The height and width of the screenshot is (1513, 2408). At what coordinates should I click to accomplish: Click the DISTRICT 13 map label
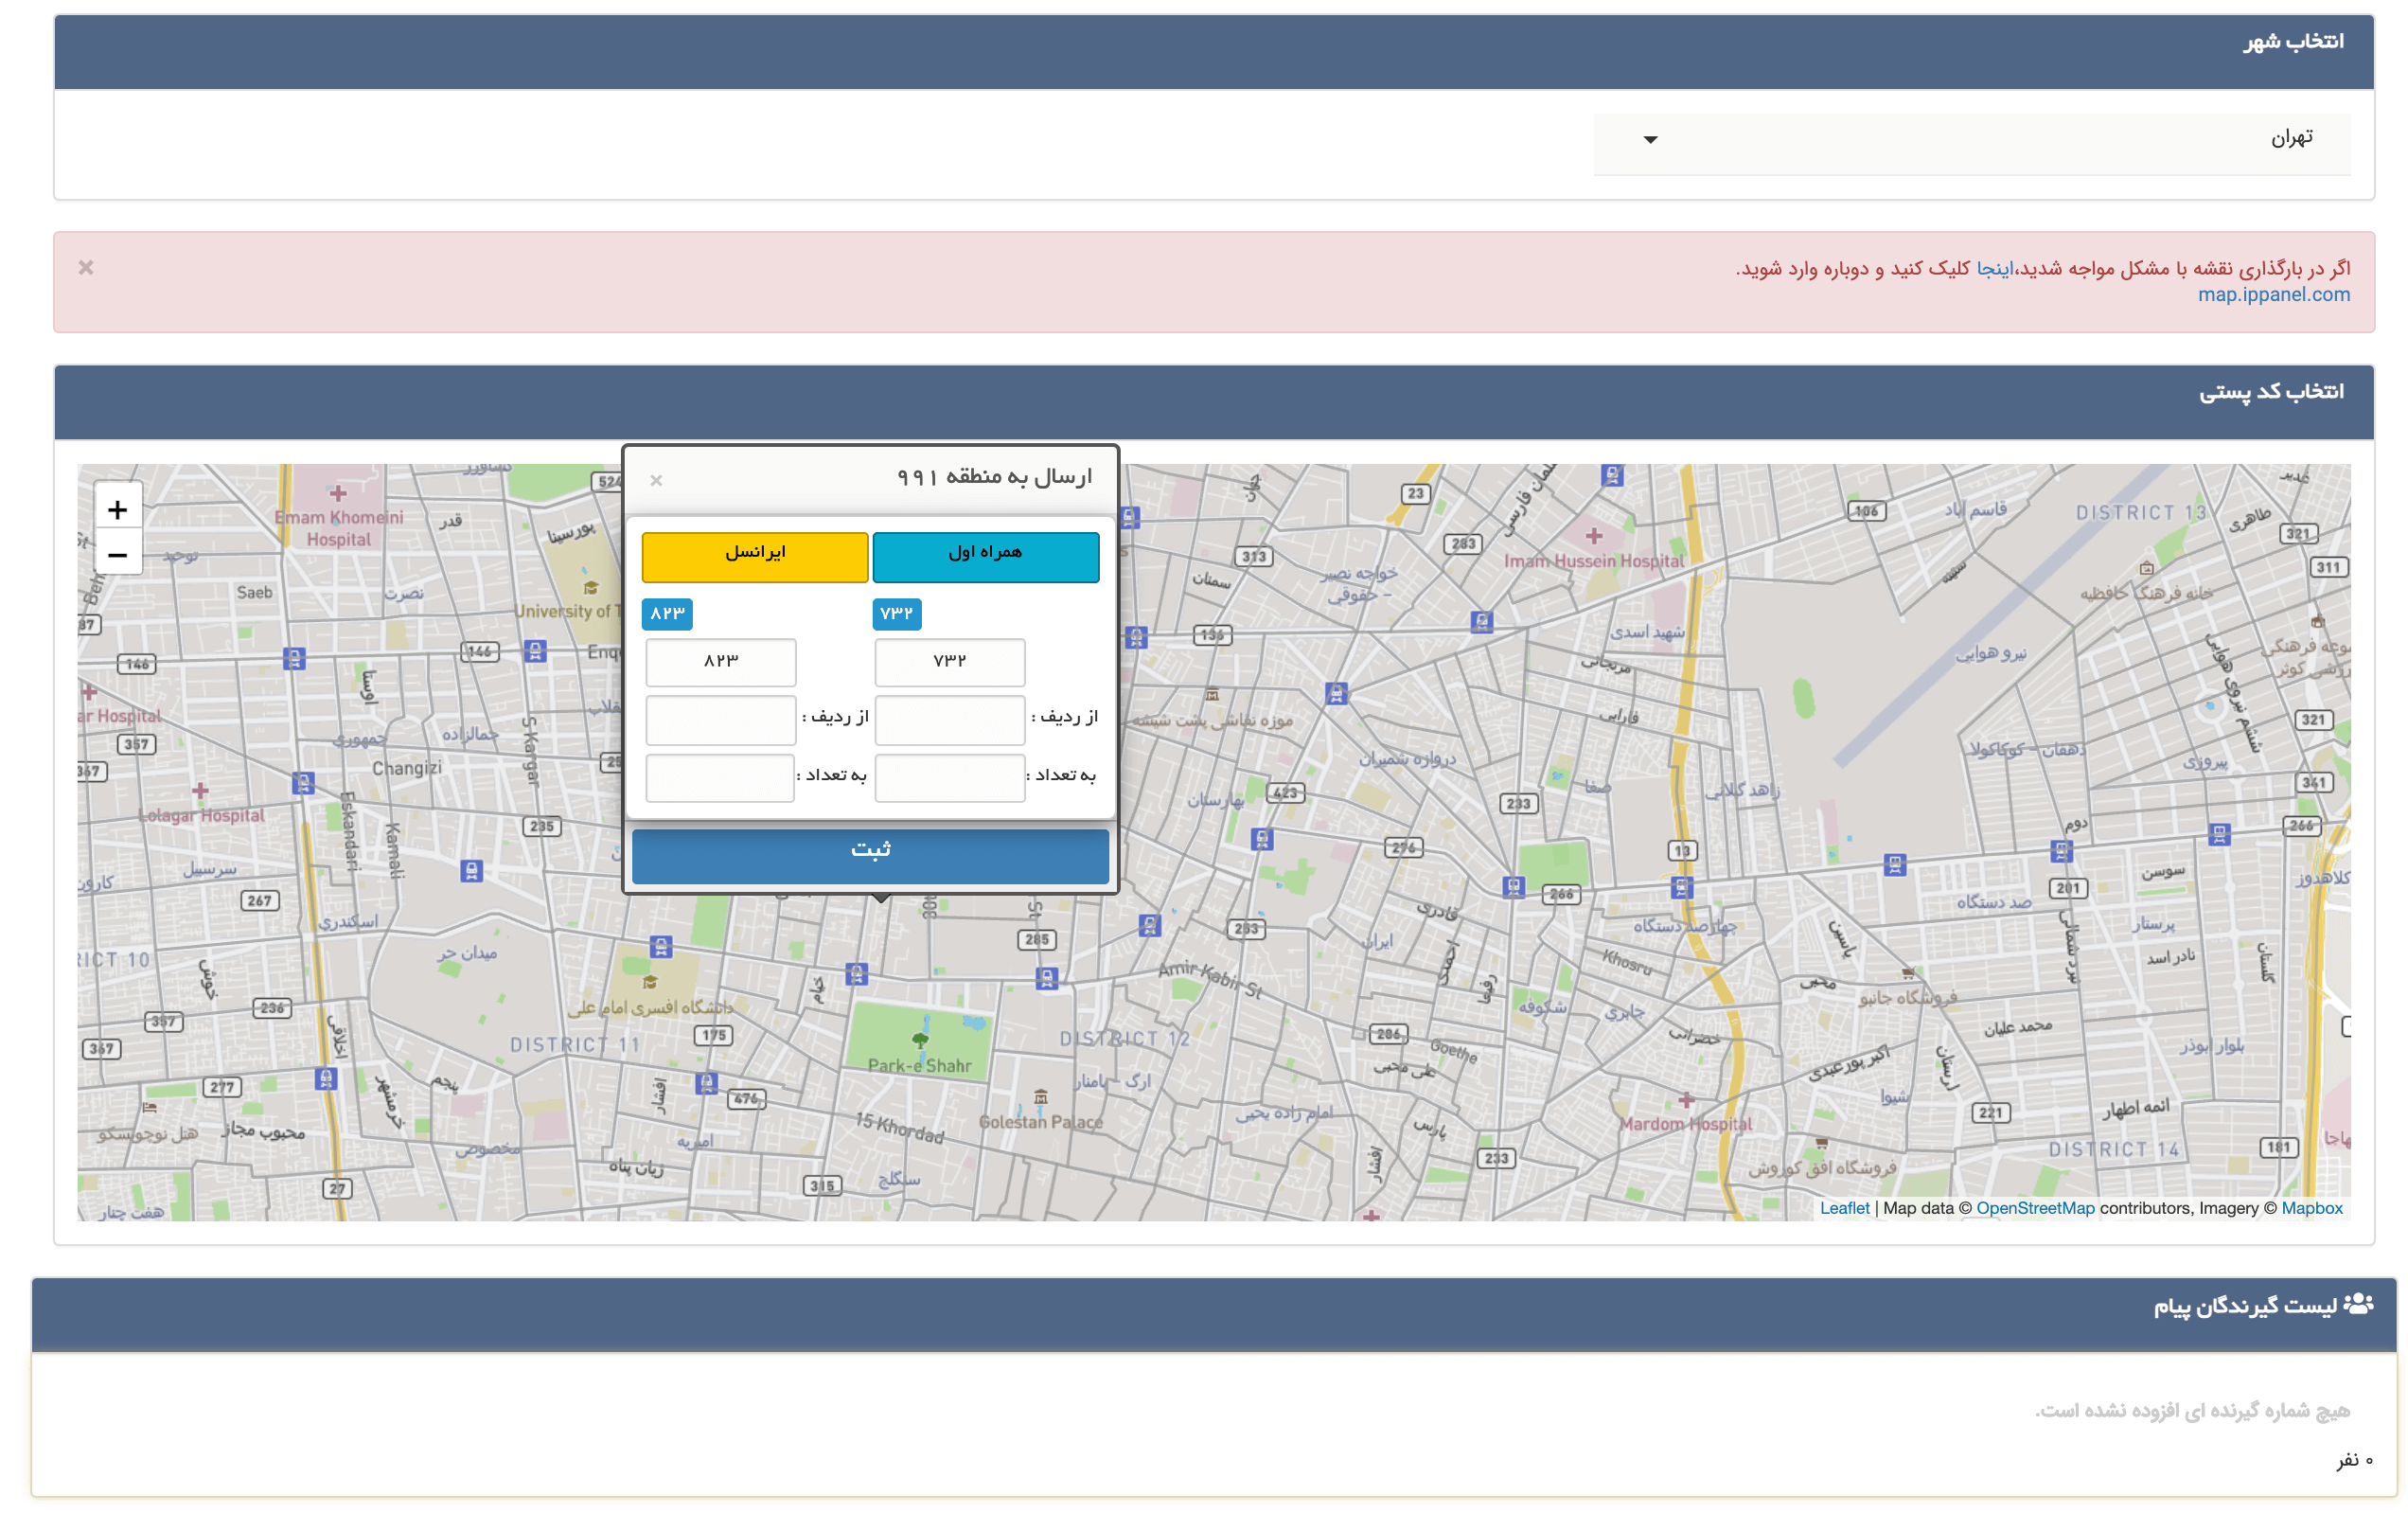coord(2141,513)
